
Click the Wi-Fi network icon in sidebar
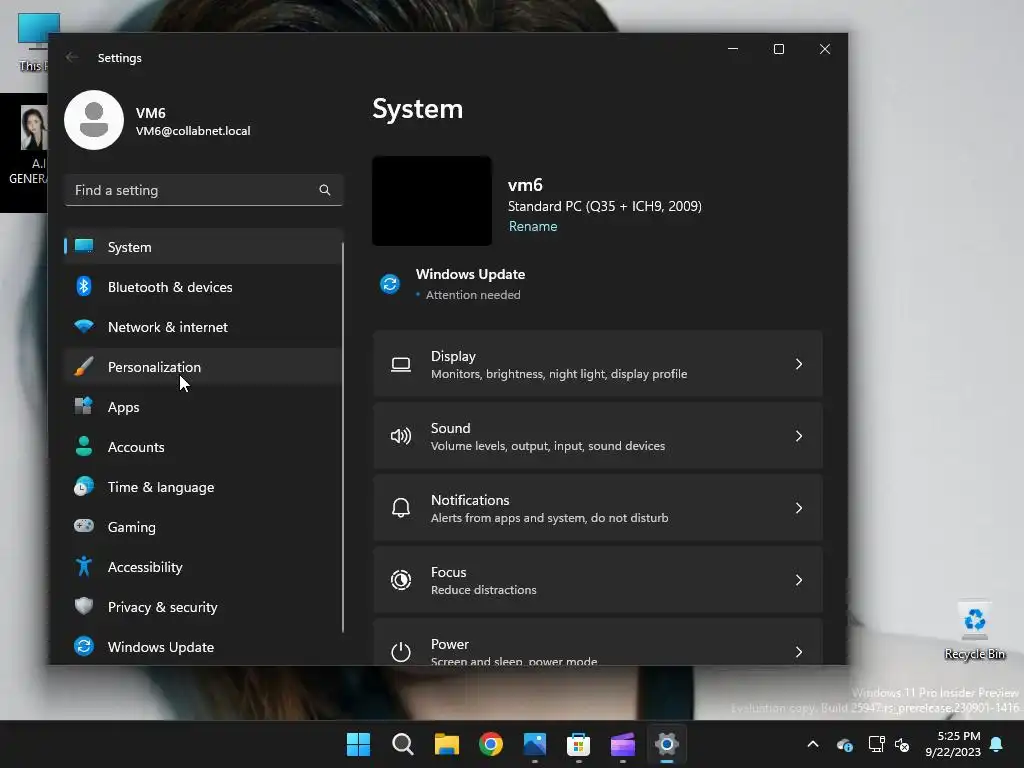[84, 326]
